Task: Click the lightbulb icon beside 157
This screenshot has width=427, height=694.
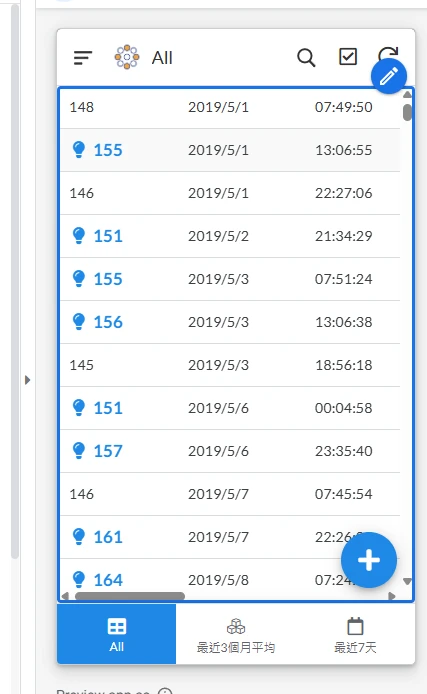Action: tap(79, 451)
